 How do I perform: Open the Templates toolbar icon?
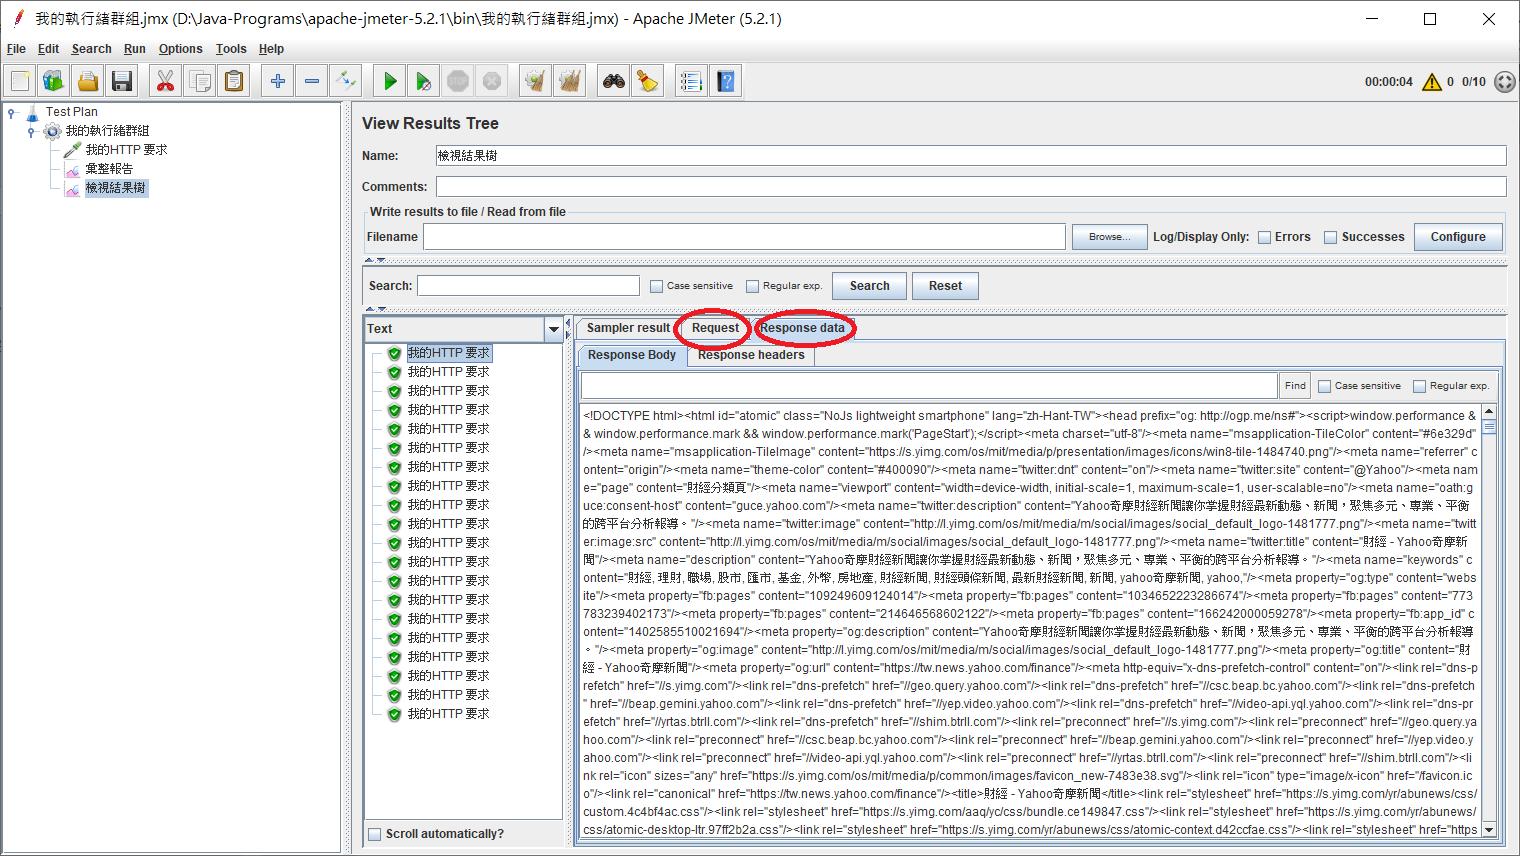(x=54, y=81)
